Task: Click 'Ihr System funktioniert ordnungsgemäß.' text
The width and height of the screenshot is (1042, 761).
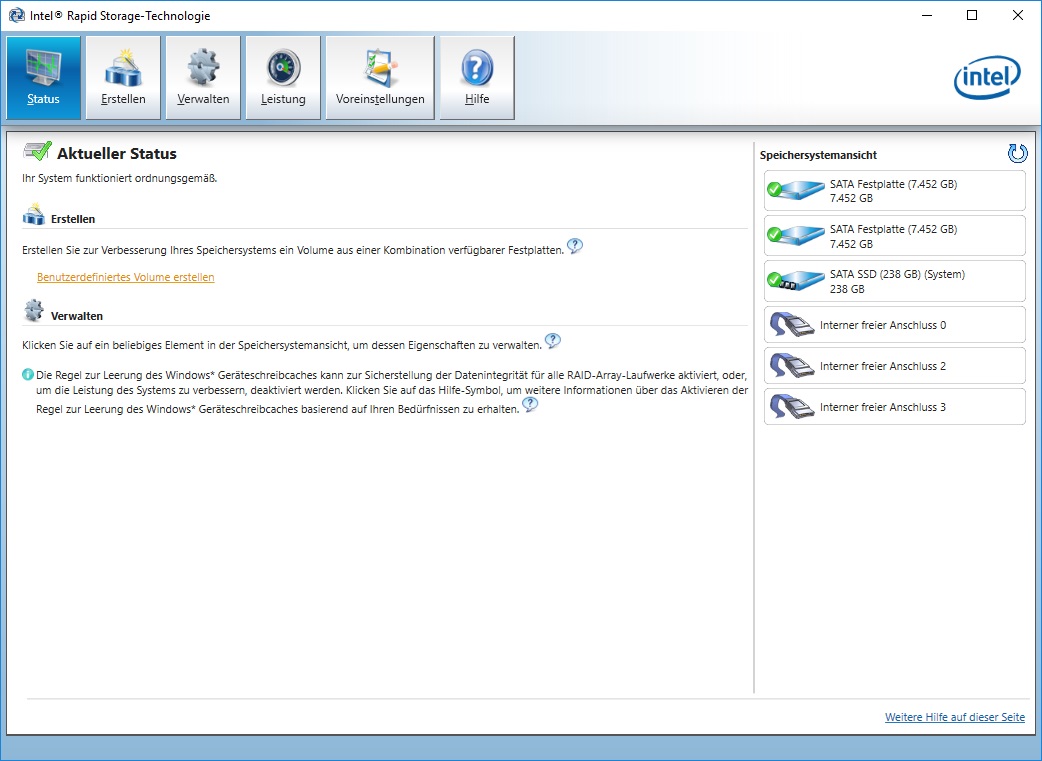Action: tap(120, 179)
